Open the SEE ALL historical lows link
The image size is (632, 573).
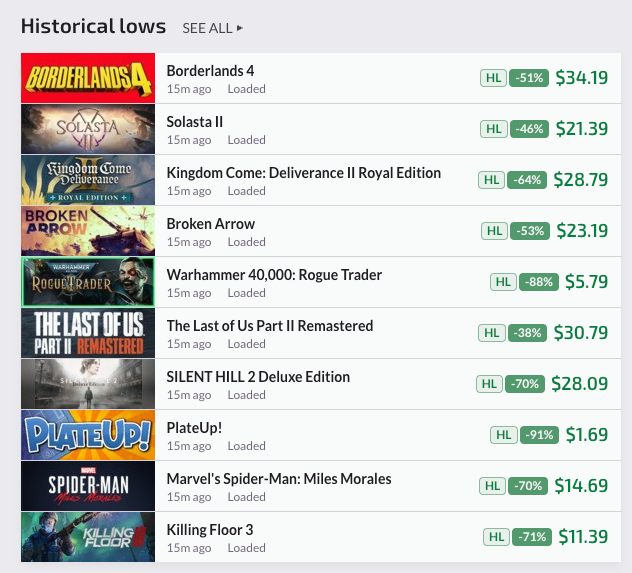click(212, 28)
